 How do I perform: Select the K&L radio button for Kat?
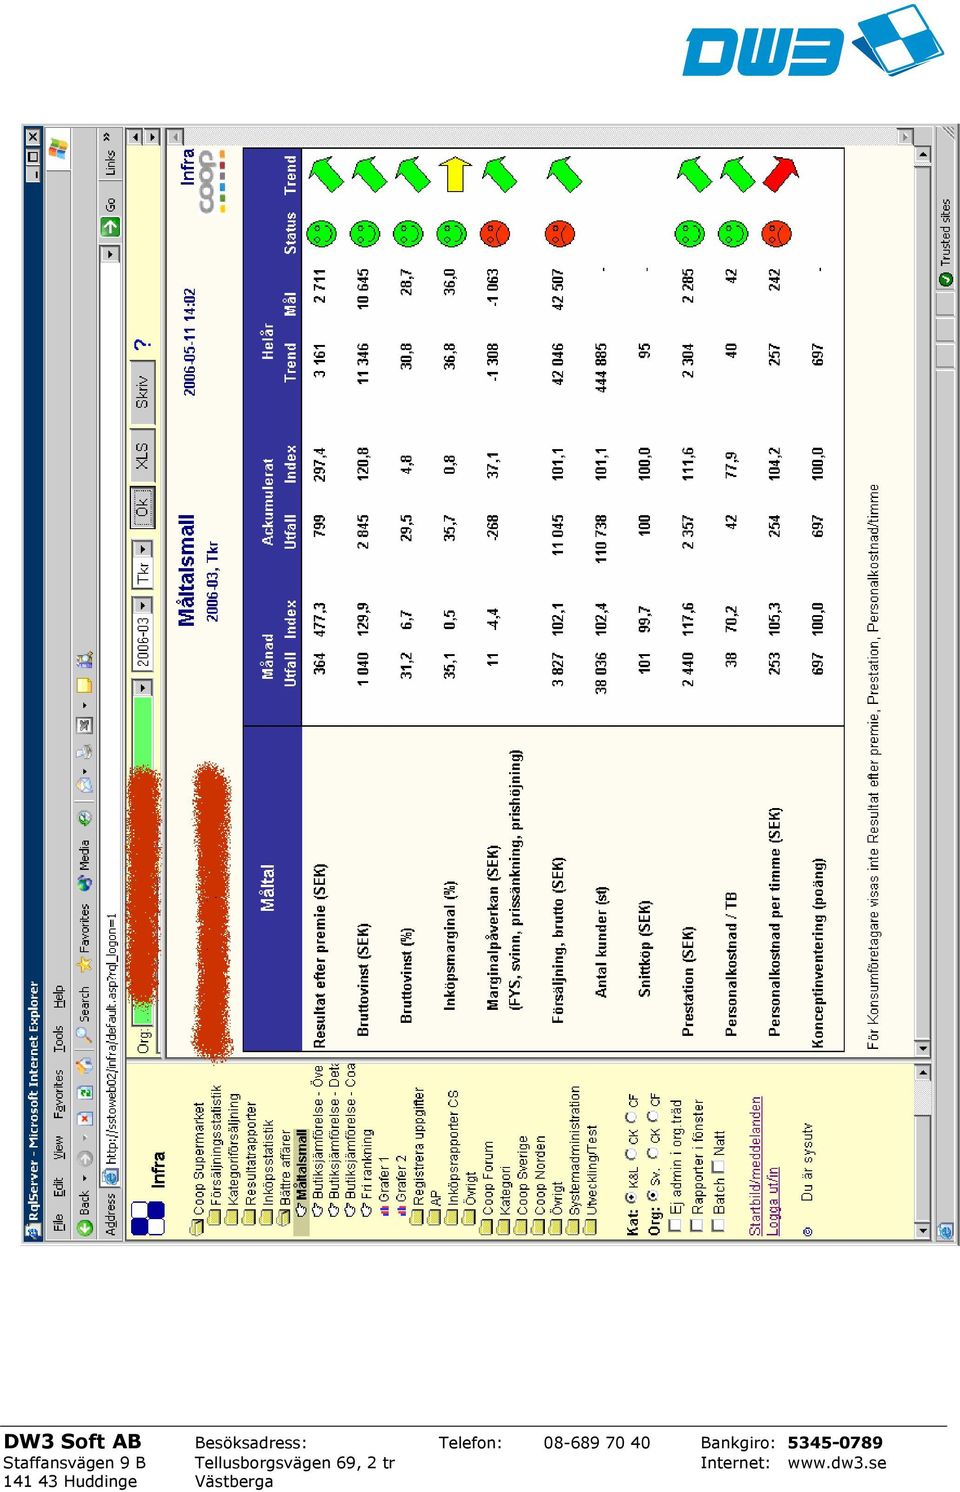[632, 1197]
